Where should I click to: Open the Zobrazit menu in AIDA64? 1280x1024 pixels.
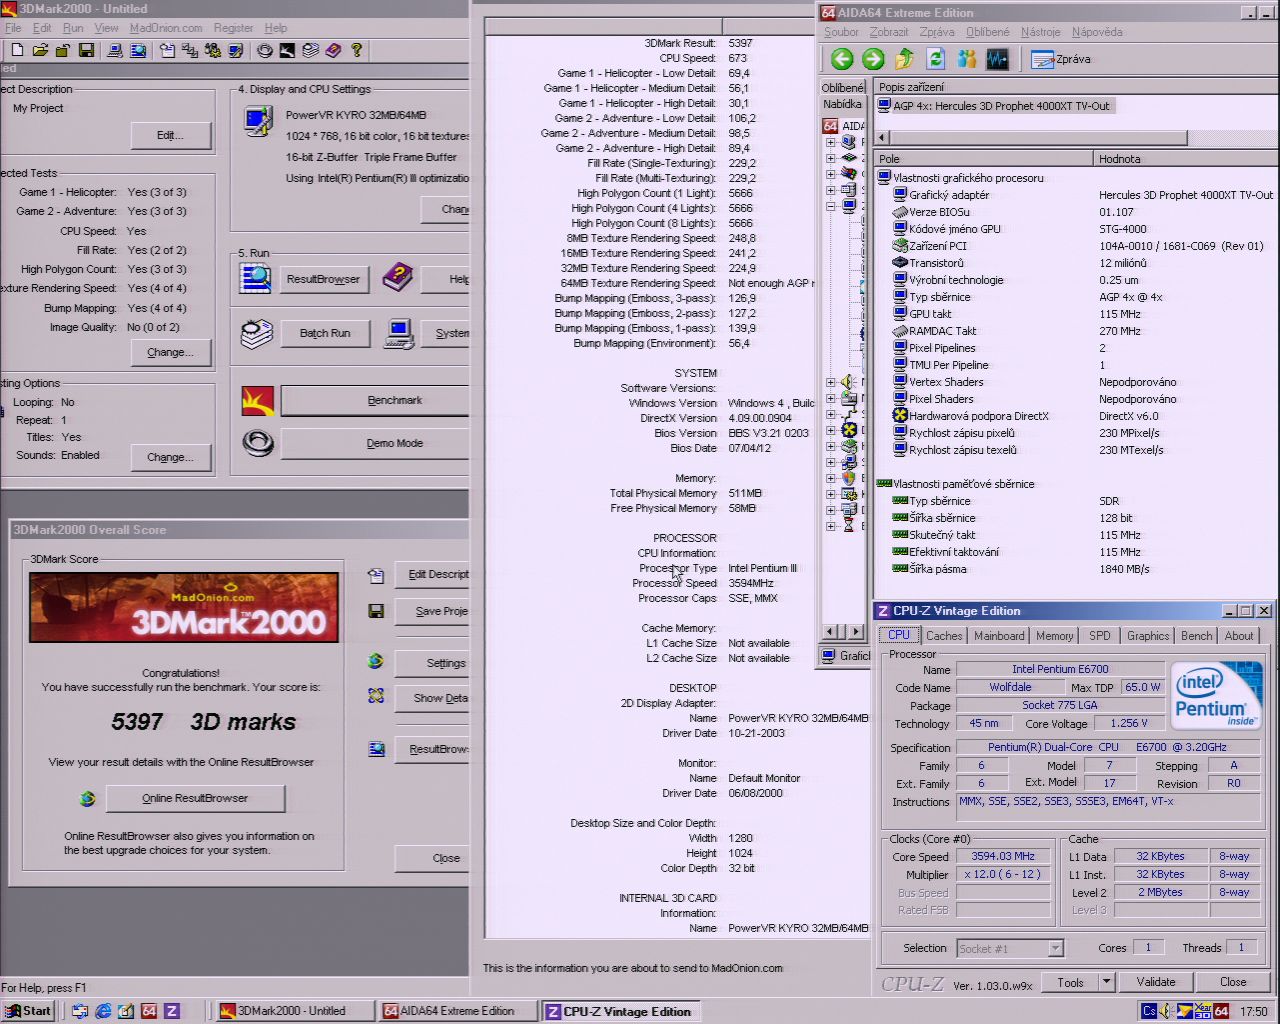(x=889, y=32)
